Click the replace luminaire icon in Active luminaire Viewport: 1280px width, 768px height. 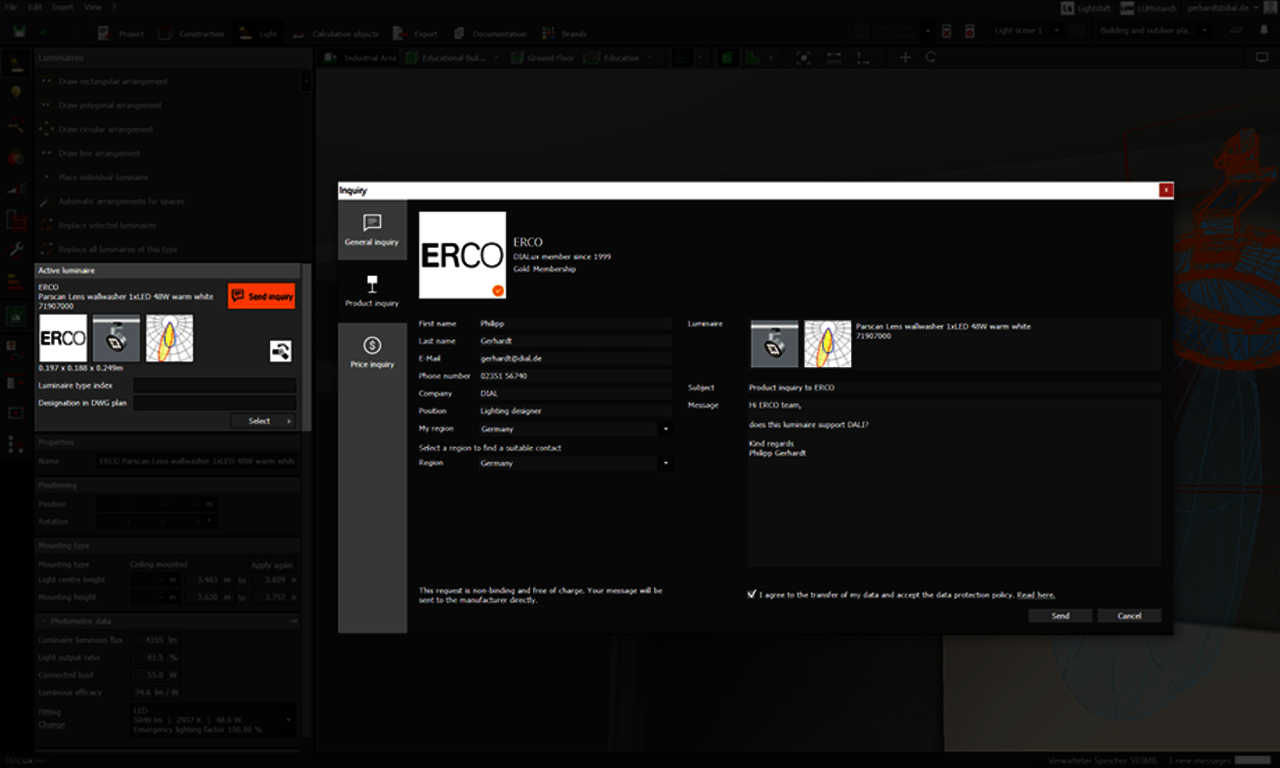pyautogui.click(x=281, y=350)
